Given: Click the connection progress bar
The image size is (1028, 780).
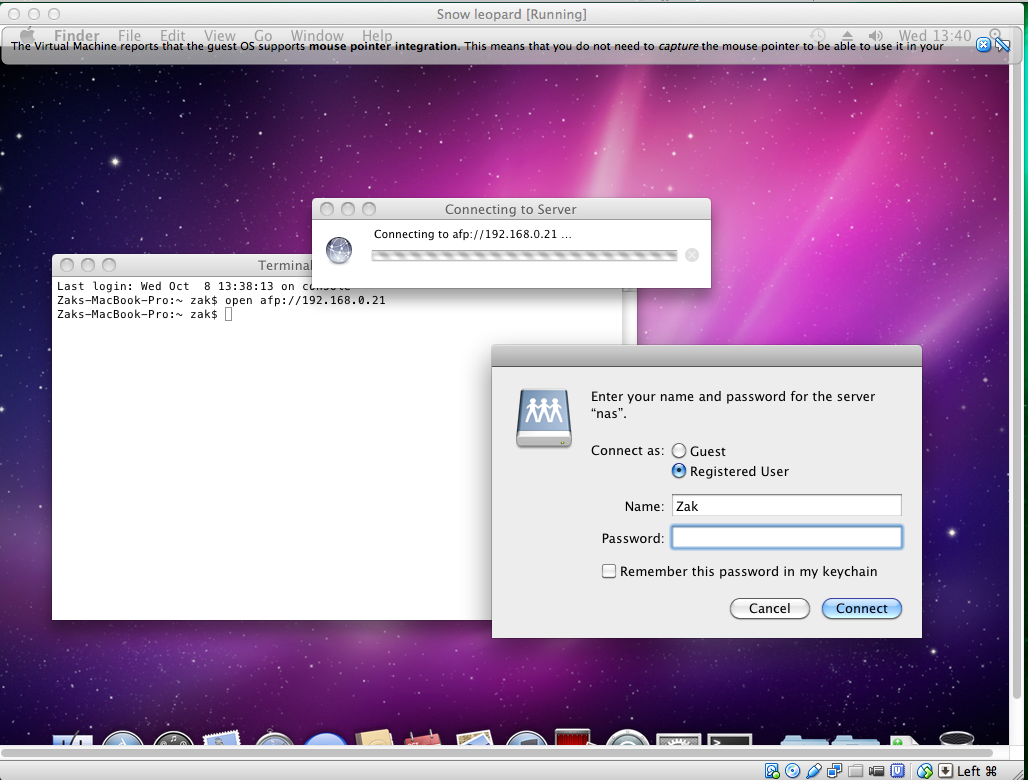Looking at the screenshot, I should coord(524,256).
